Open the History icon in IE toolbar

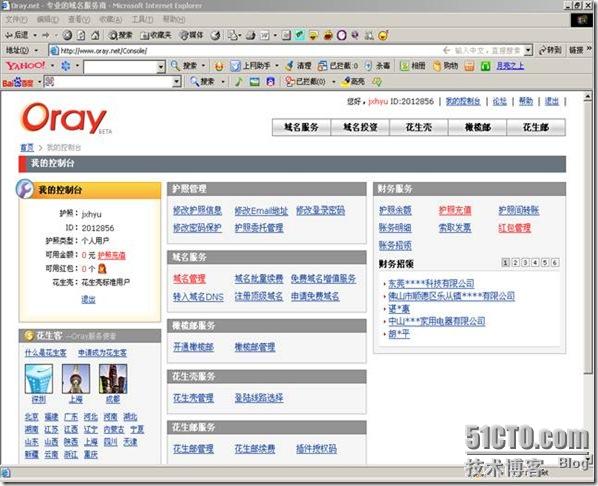coord(215,35)
